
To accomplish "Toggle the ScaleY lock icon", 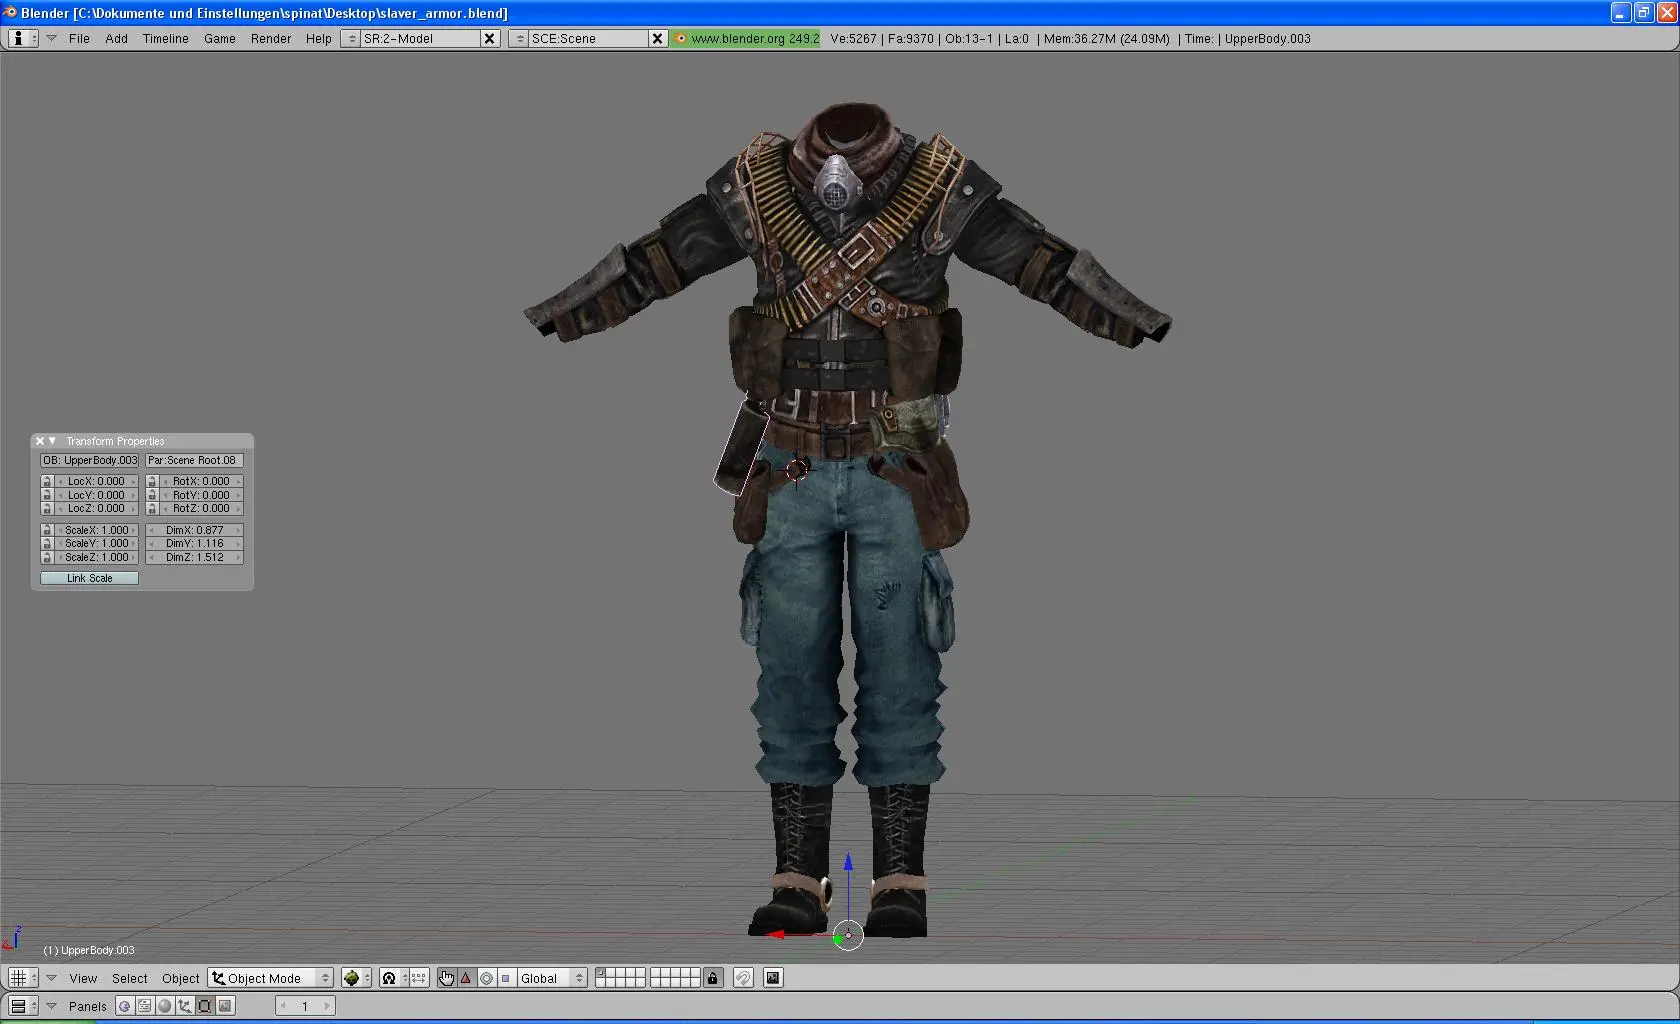I will pos(47,543).
